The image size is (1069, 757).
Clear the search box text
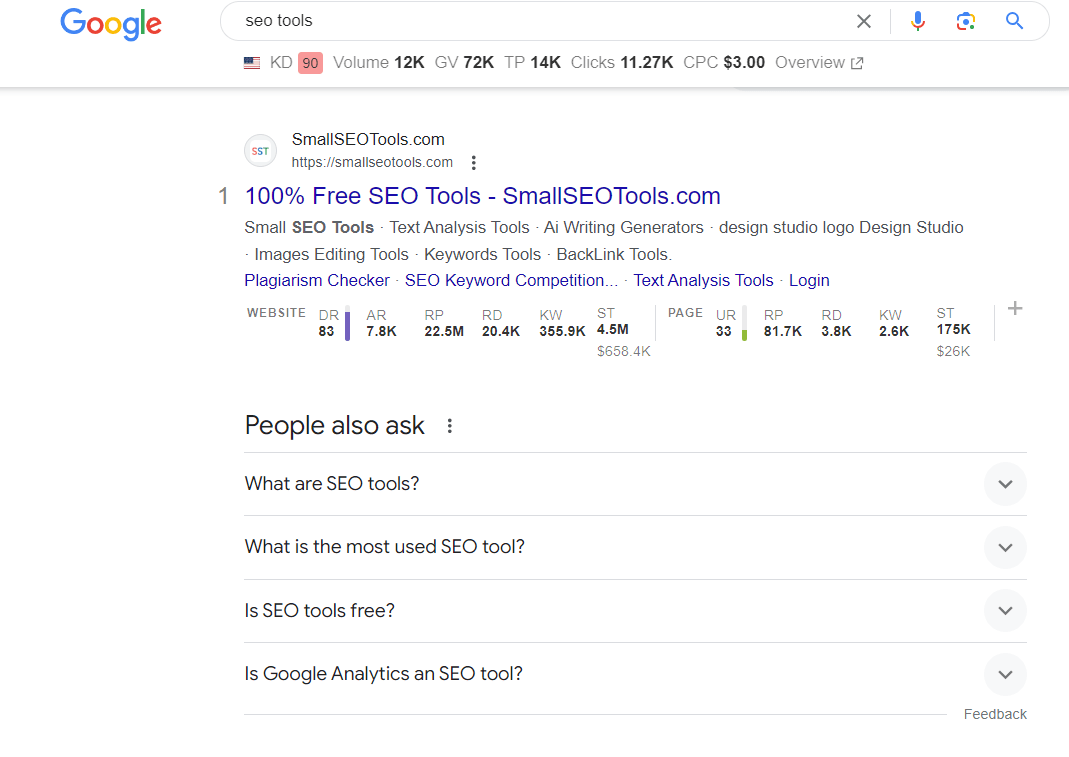pyautogui.click(x=864, y=21)
